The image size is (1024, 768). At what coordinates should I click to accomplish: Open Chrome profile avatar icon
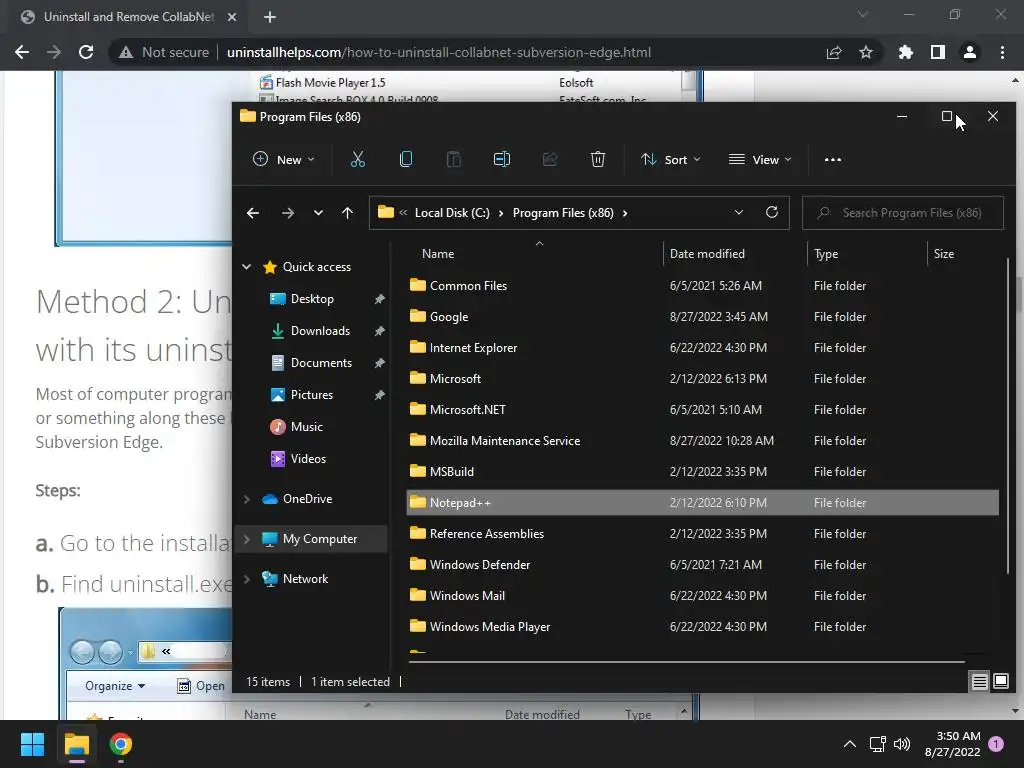click(970, 52)
